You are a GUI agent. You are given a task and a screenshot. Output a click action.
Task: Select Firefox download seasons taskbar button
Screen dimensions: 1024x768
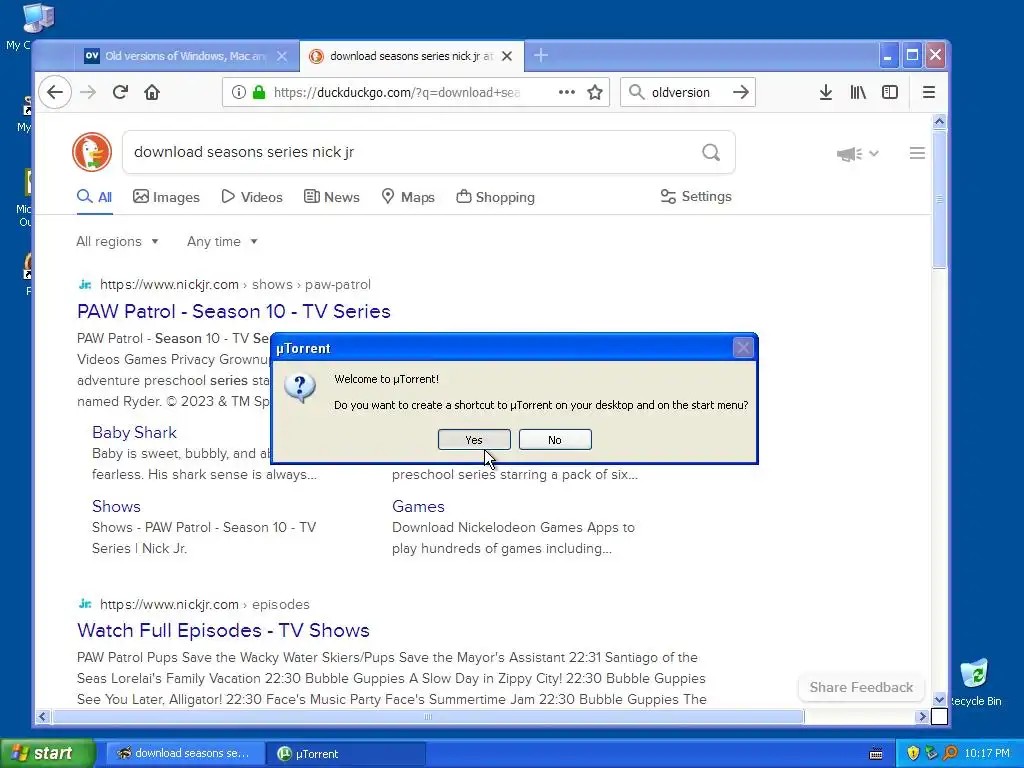[x=184, y=754]
